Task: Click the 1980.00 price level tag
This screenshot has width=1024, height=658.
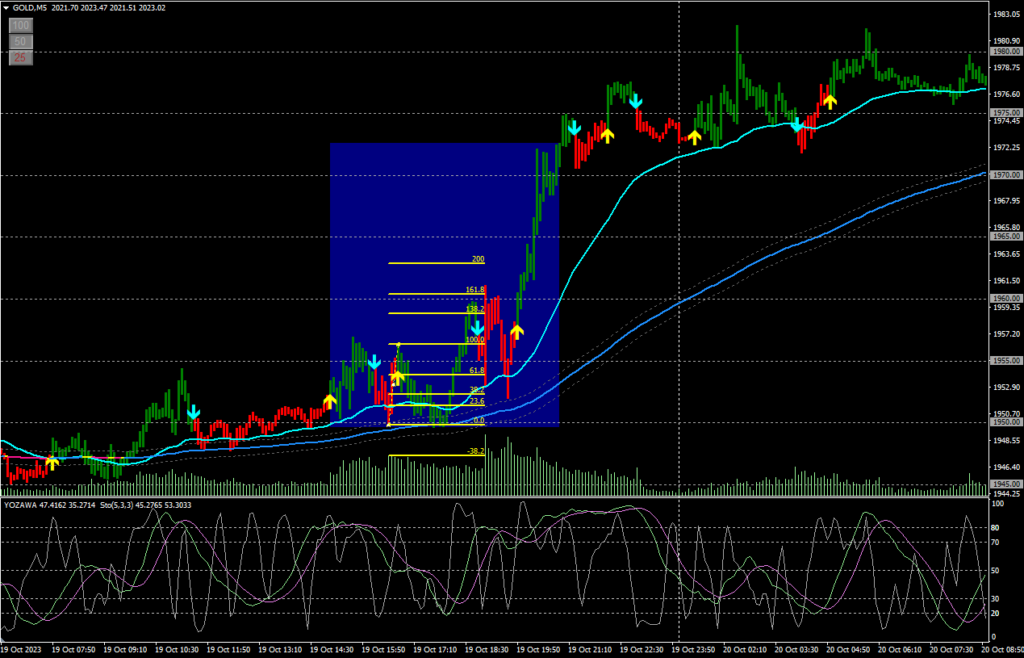Action: click(x=1006, y=52)
